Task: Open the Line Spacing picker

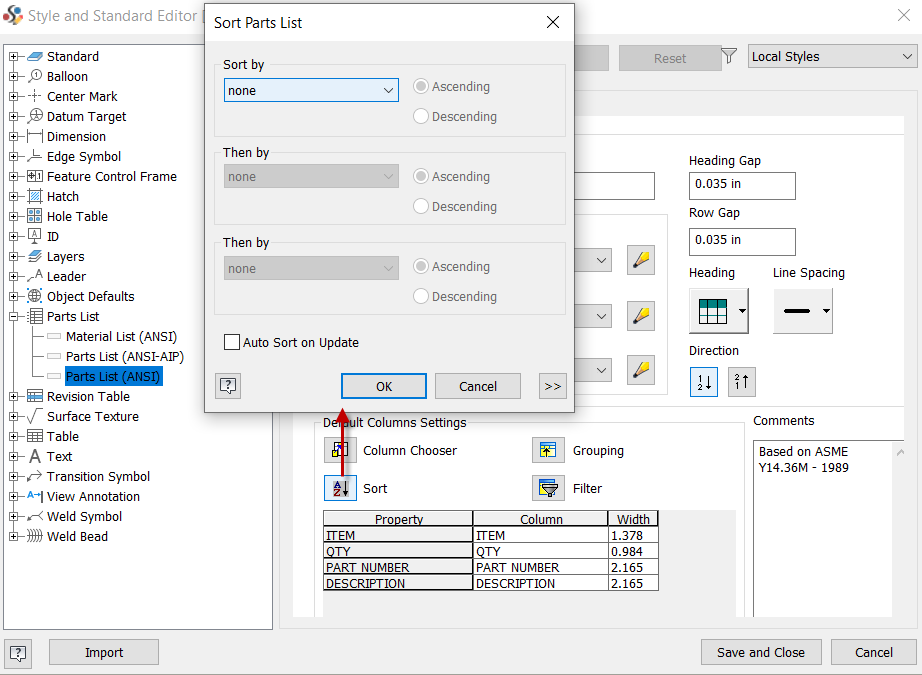Action: [x=803, y=311]
